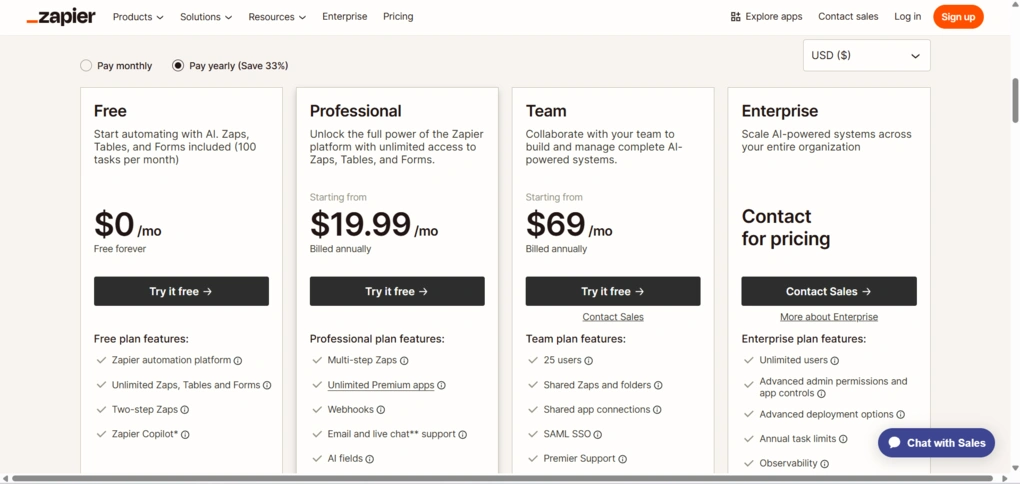Screen dimensions: 1020x484
Task: Open the Pricing nav item
Action: click(x=398, y=16)
